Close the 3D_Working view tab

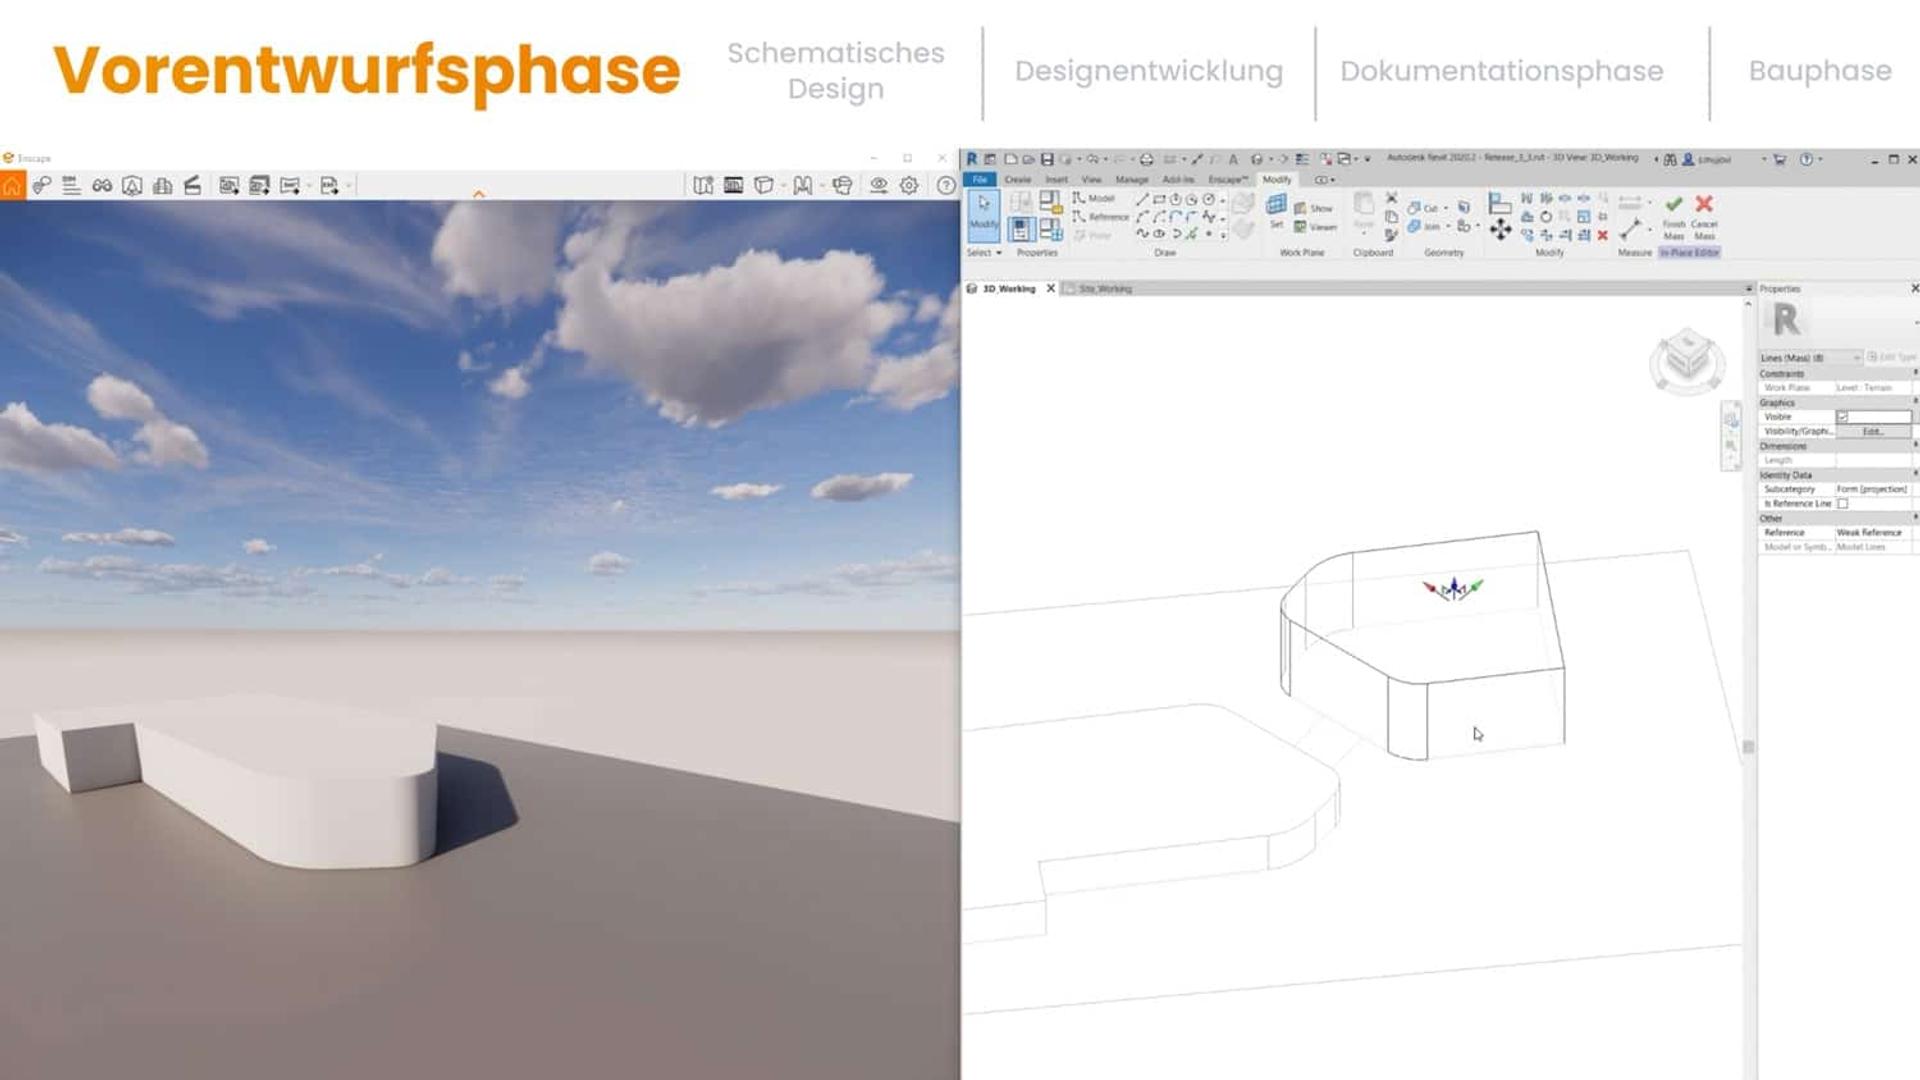(x=1050, y=289)
